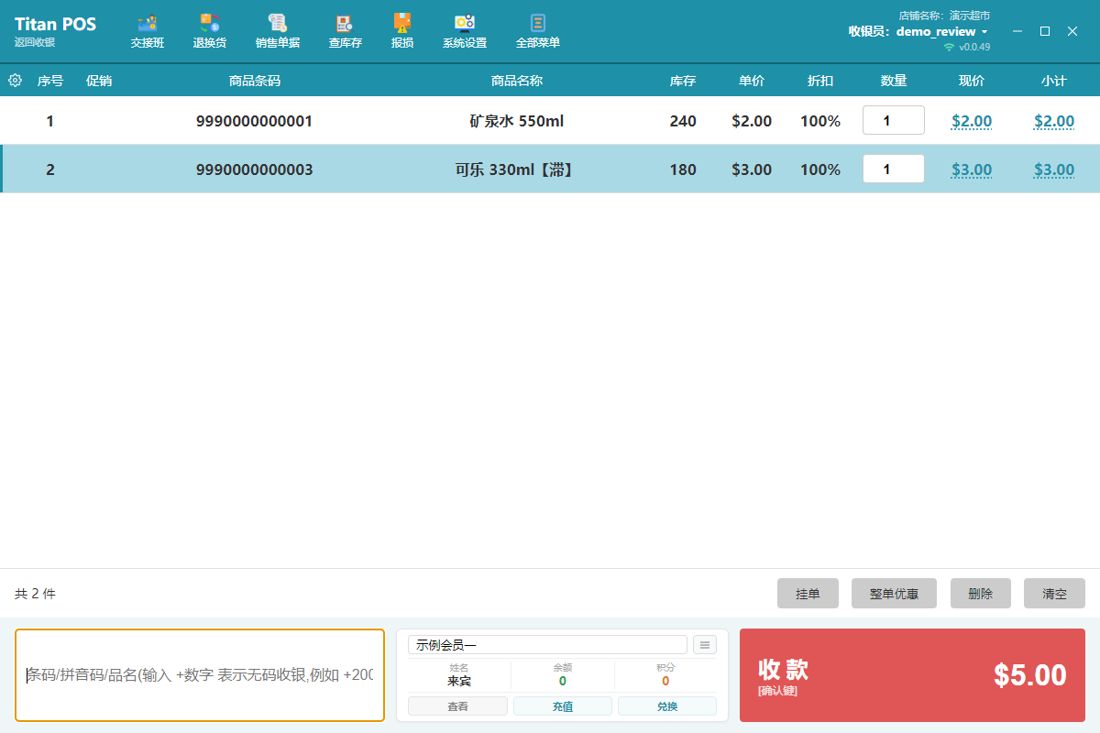Maximize the Titan POS window
1100x733 pixels.
(1045, 31)
